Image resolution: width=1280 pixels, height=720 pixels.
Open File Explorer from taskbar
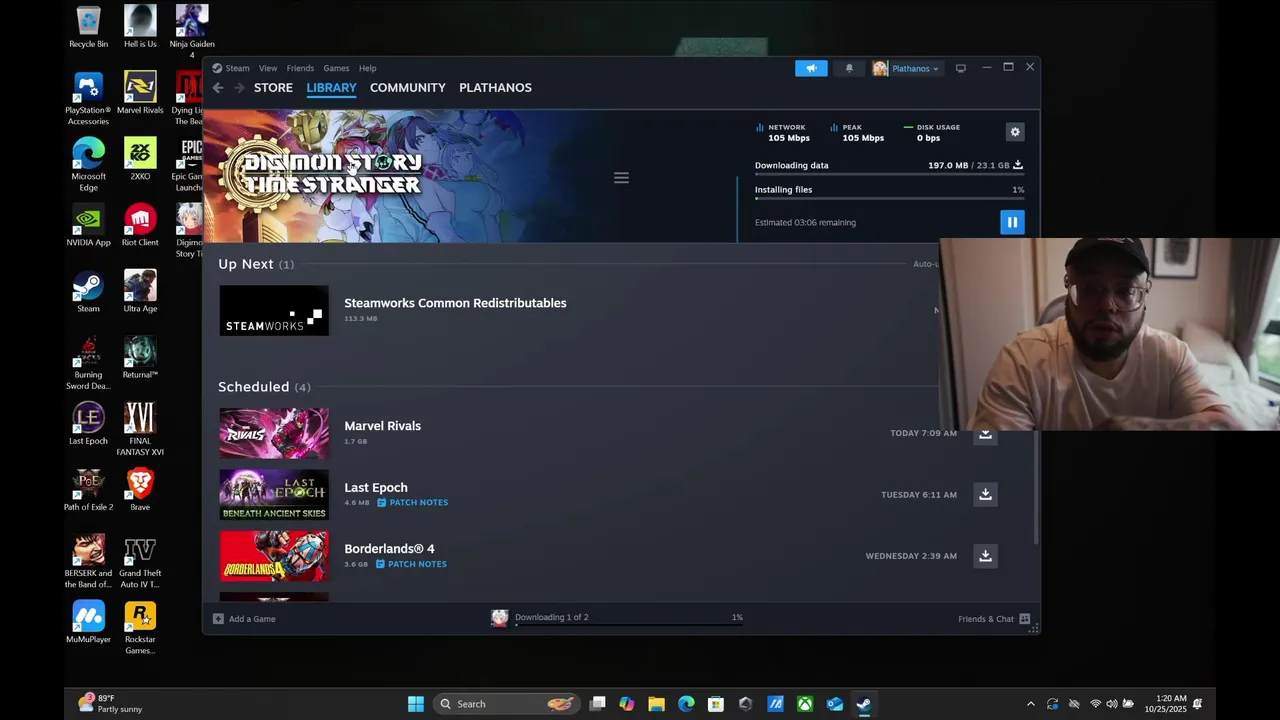click(x=656, y=704)
